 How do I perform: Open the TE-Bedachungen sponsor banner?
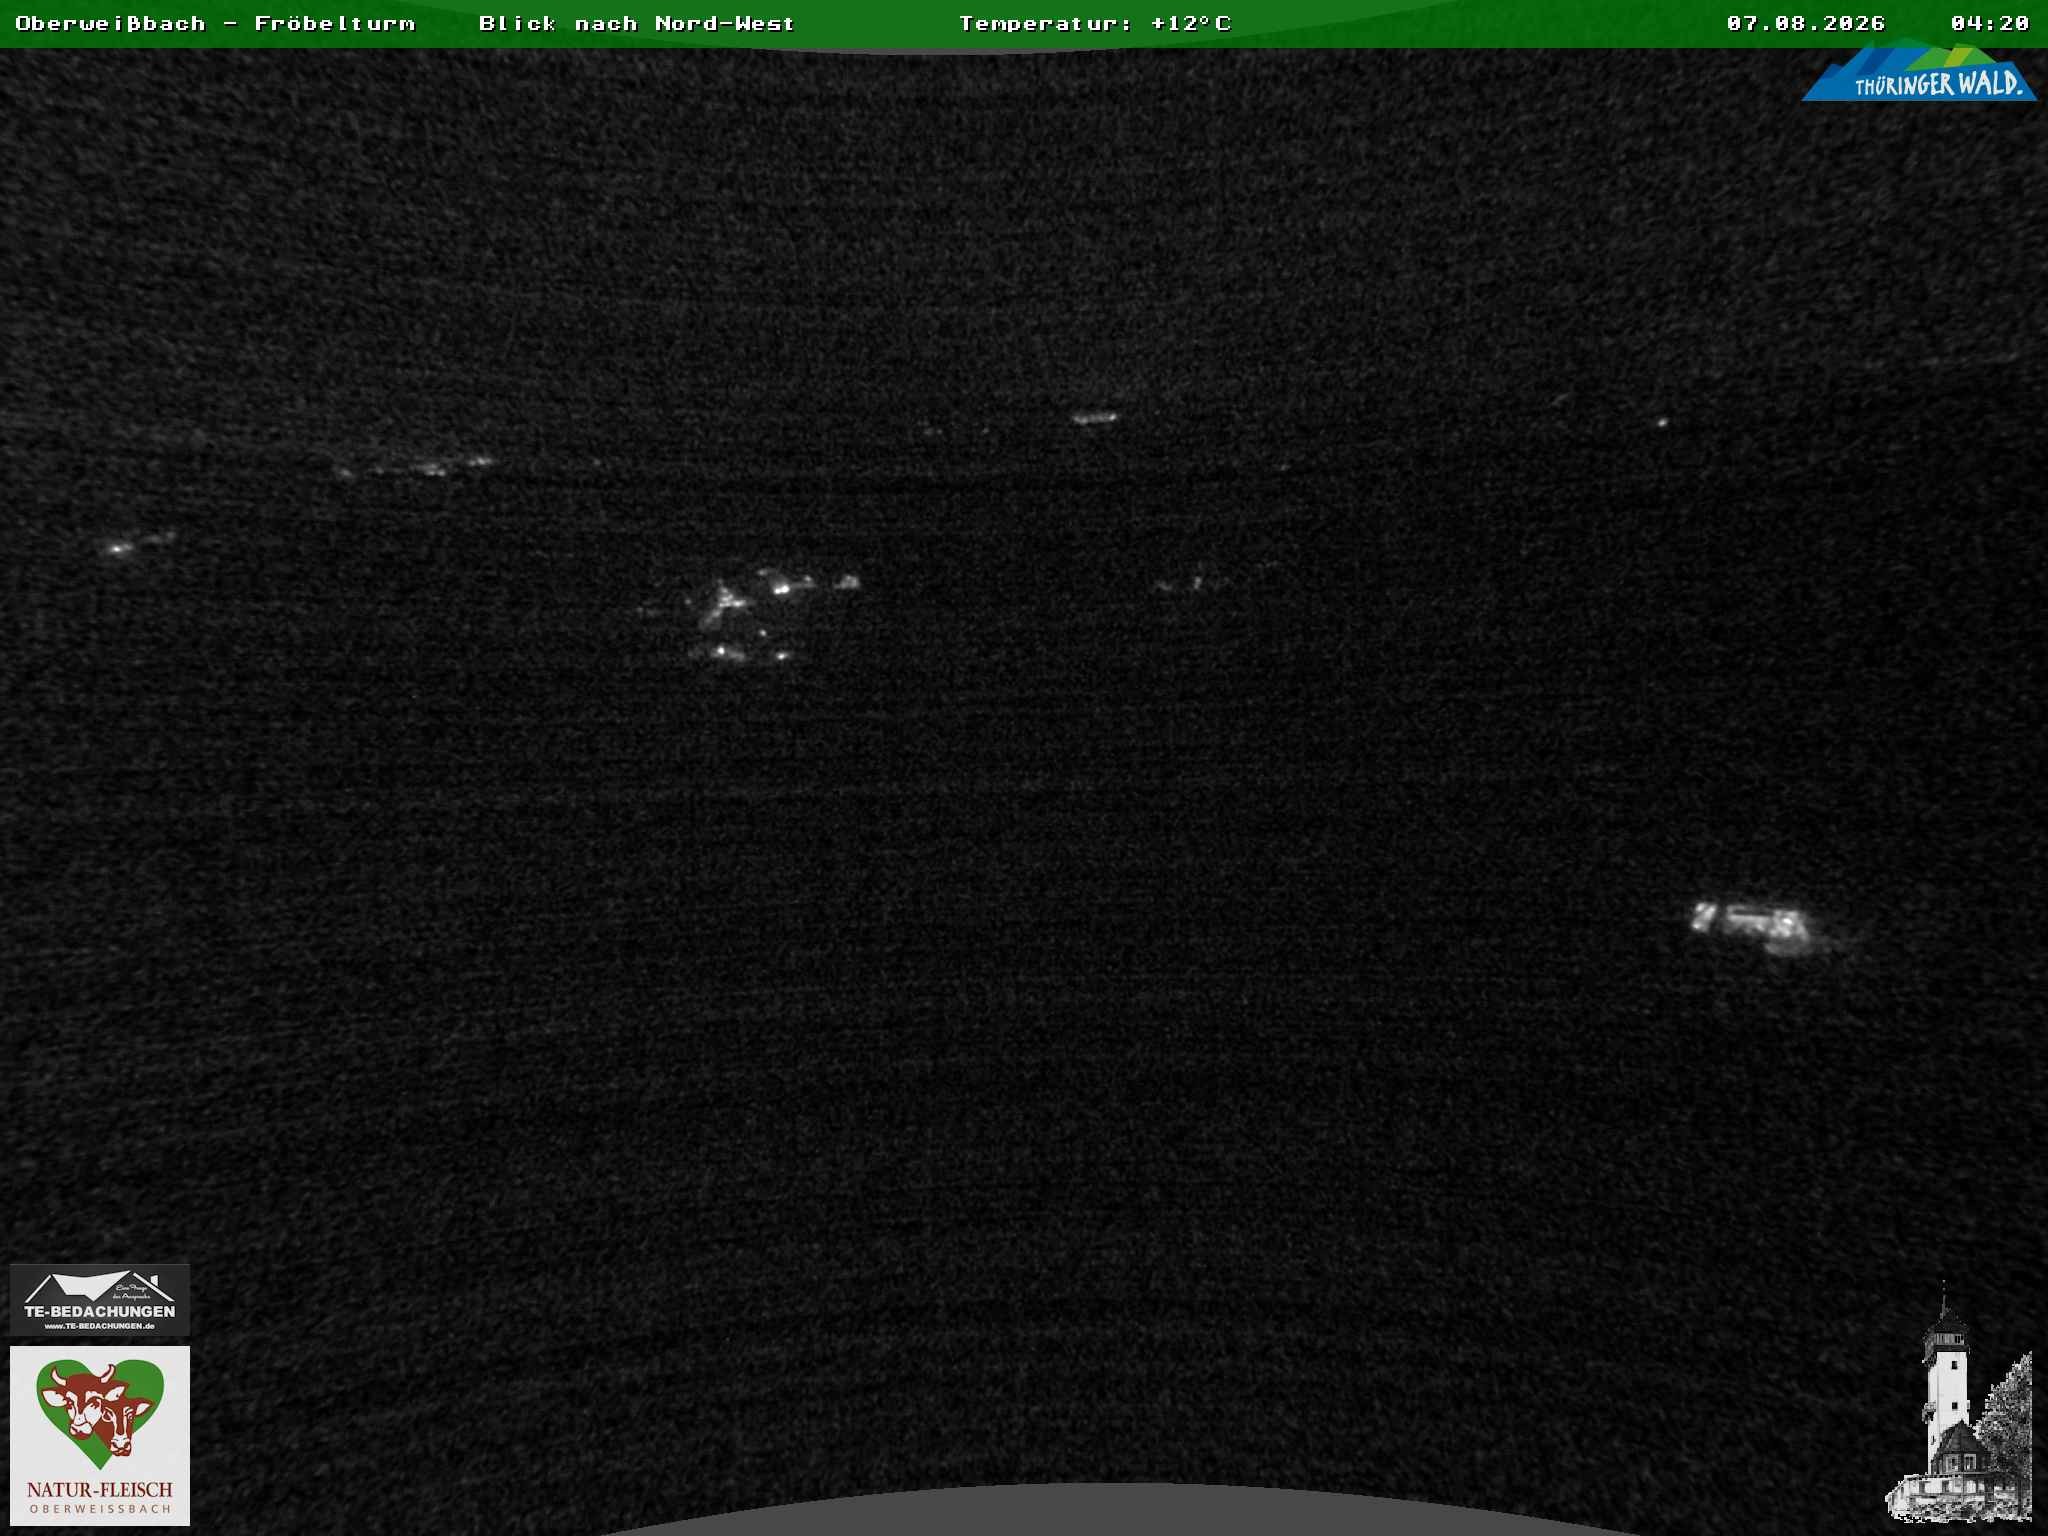(x=100, y=1299)
